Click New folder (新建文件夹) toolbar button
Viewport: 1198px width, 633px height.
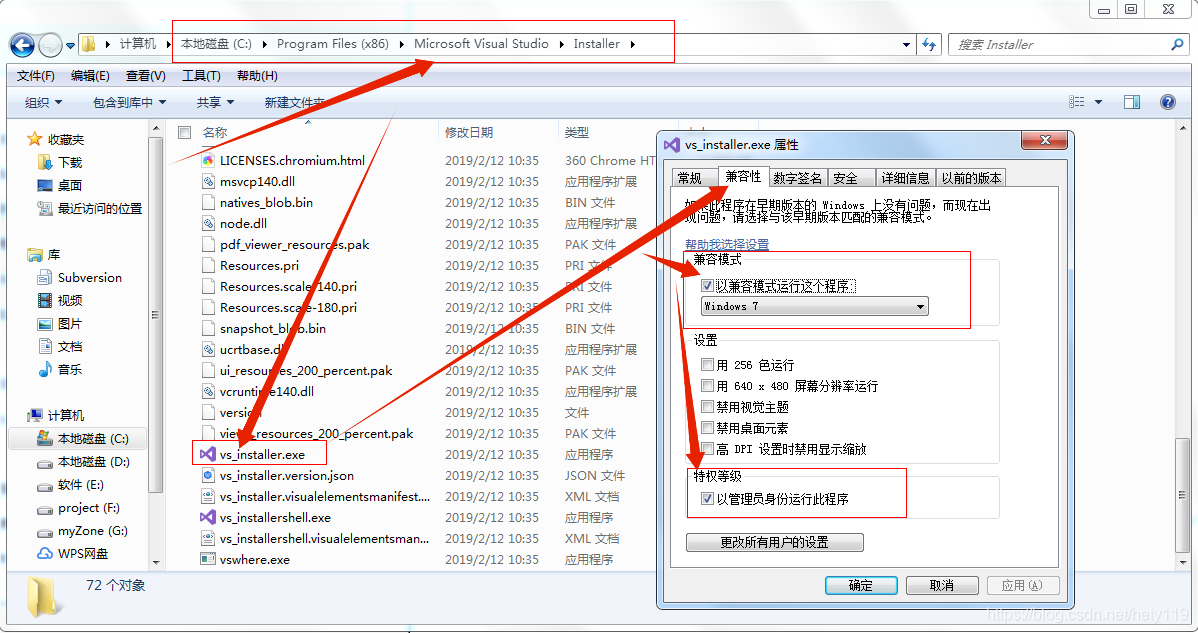tap(294, 102)
